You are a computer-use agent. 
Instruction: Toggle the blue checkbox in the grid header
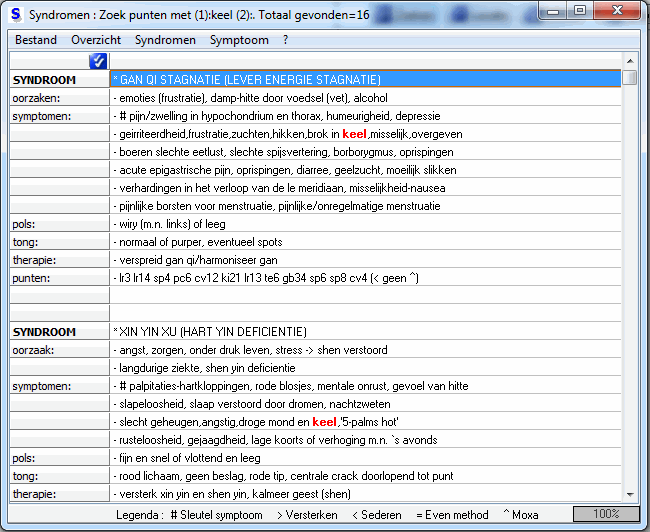tap(98, 61)
